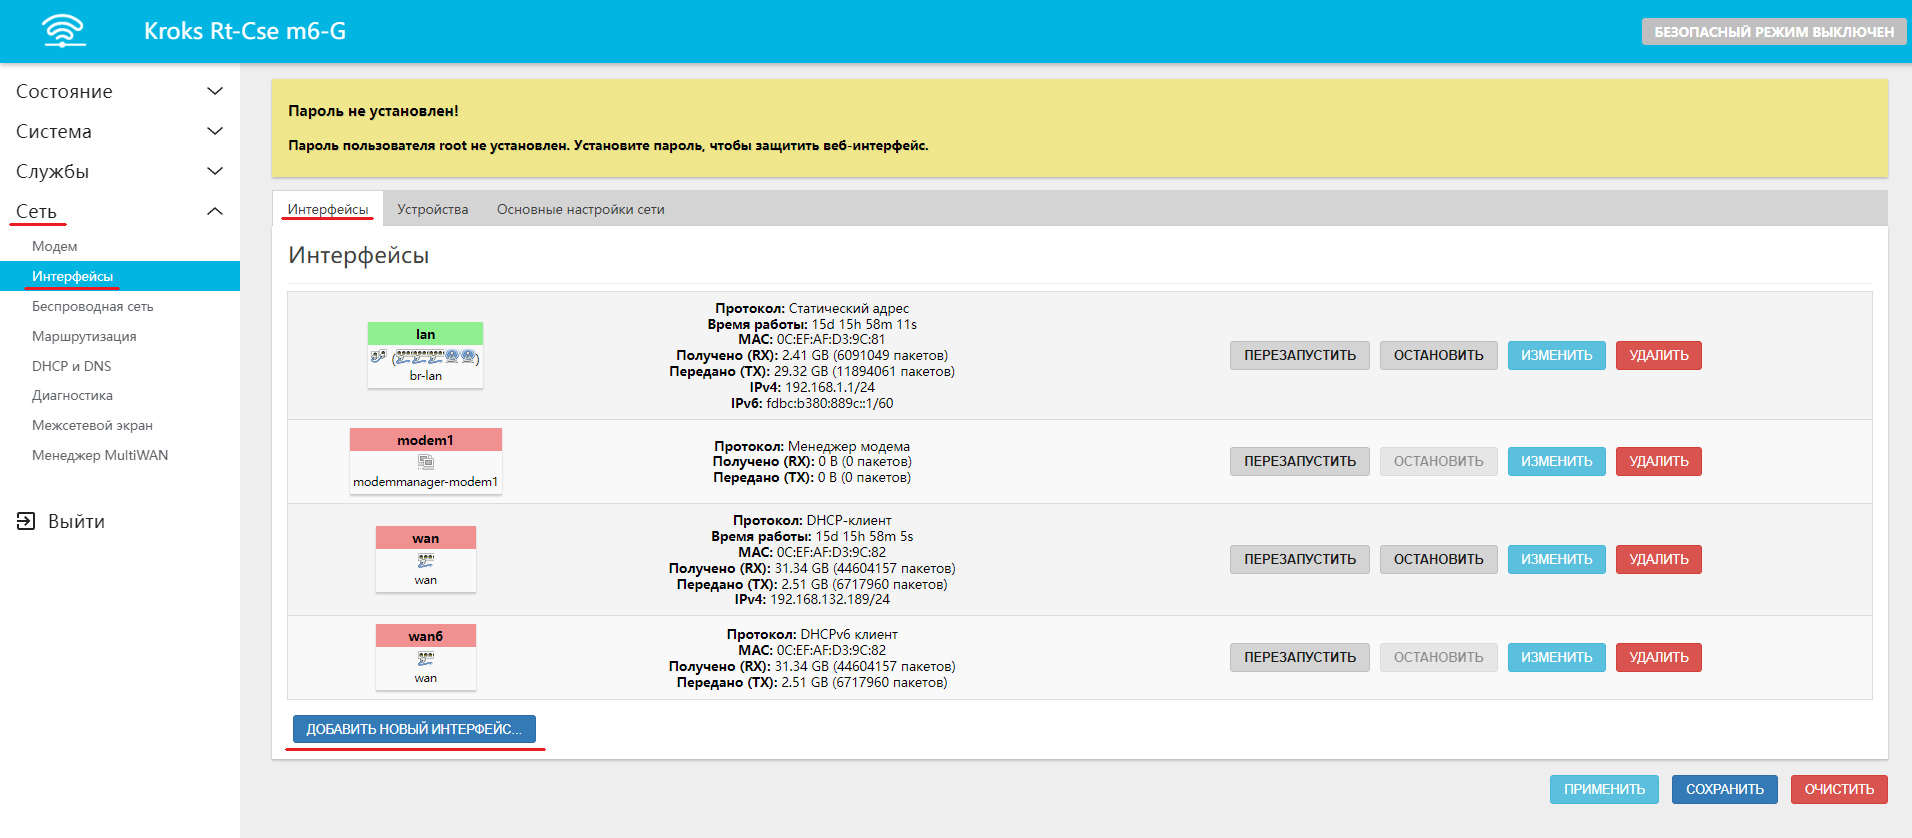Click the Wi-Fi router logo icon
Image resolution: width=1912 pixels, height=838 pixels.
[64, 31]
